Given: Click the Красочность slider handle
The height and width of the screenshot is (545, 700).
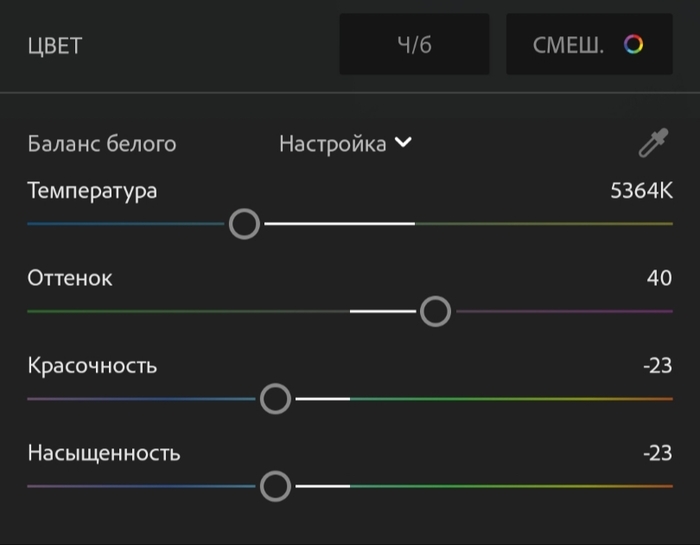Looking at the screenshot, I should click(275, 399).
